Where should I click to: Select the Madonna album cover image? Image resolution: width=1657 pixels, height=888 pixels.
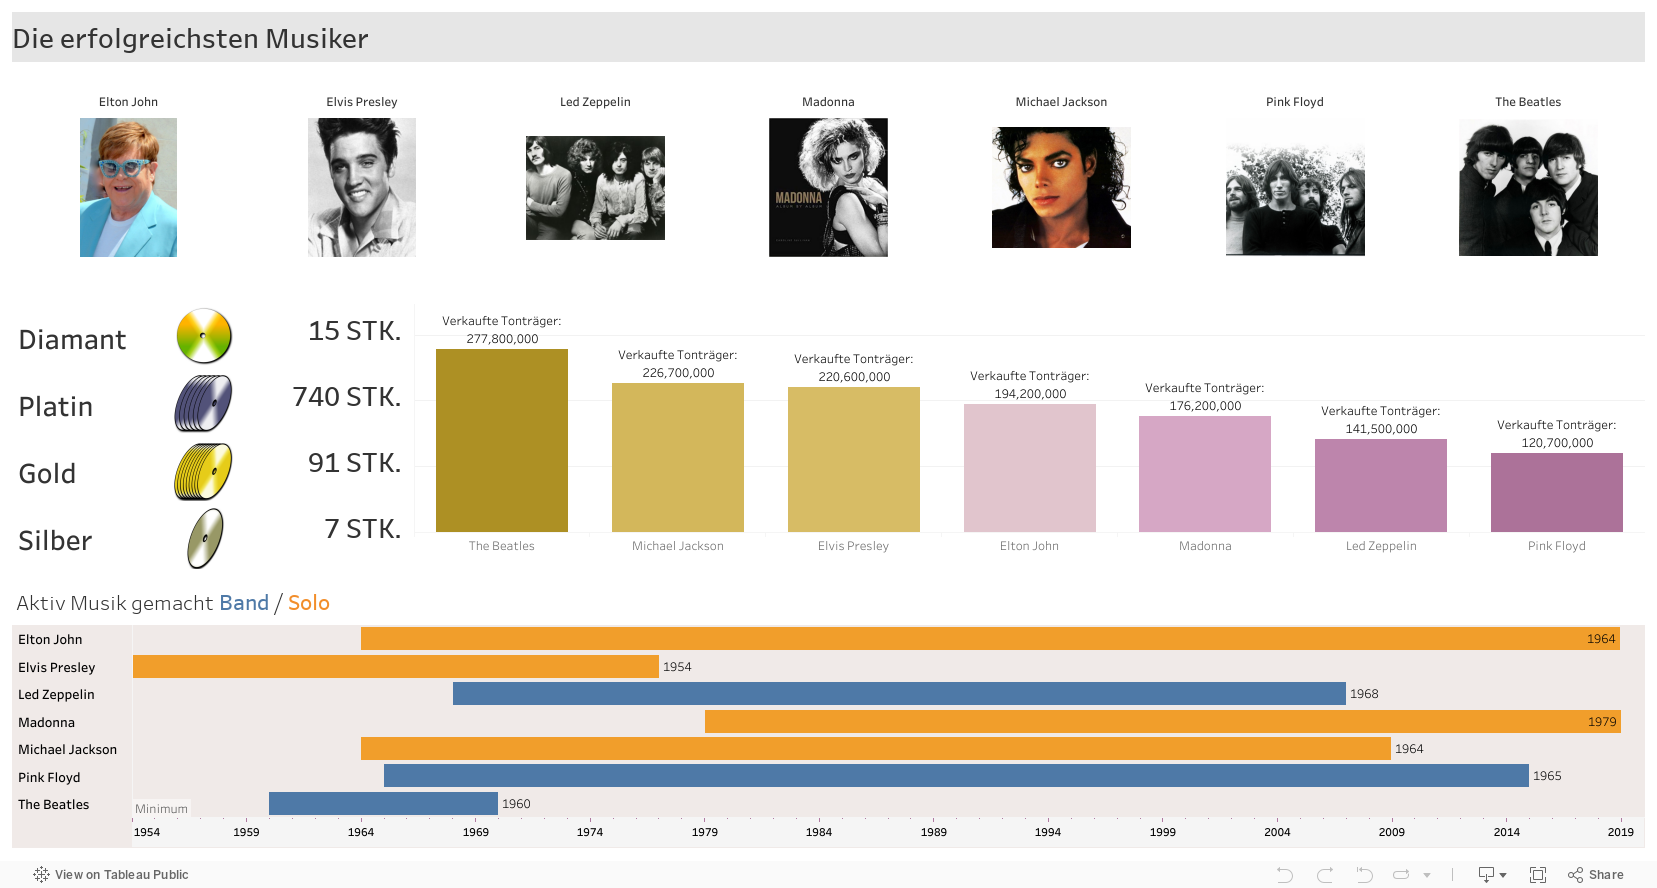[x=828, y=188]
